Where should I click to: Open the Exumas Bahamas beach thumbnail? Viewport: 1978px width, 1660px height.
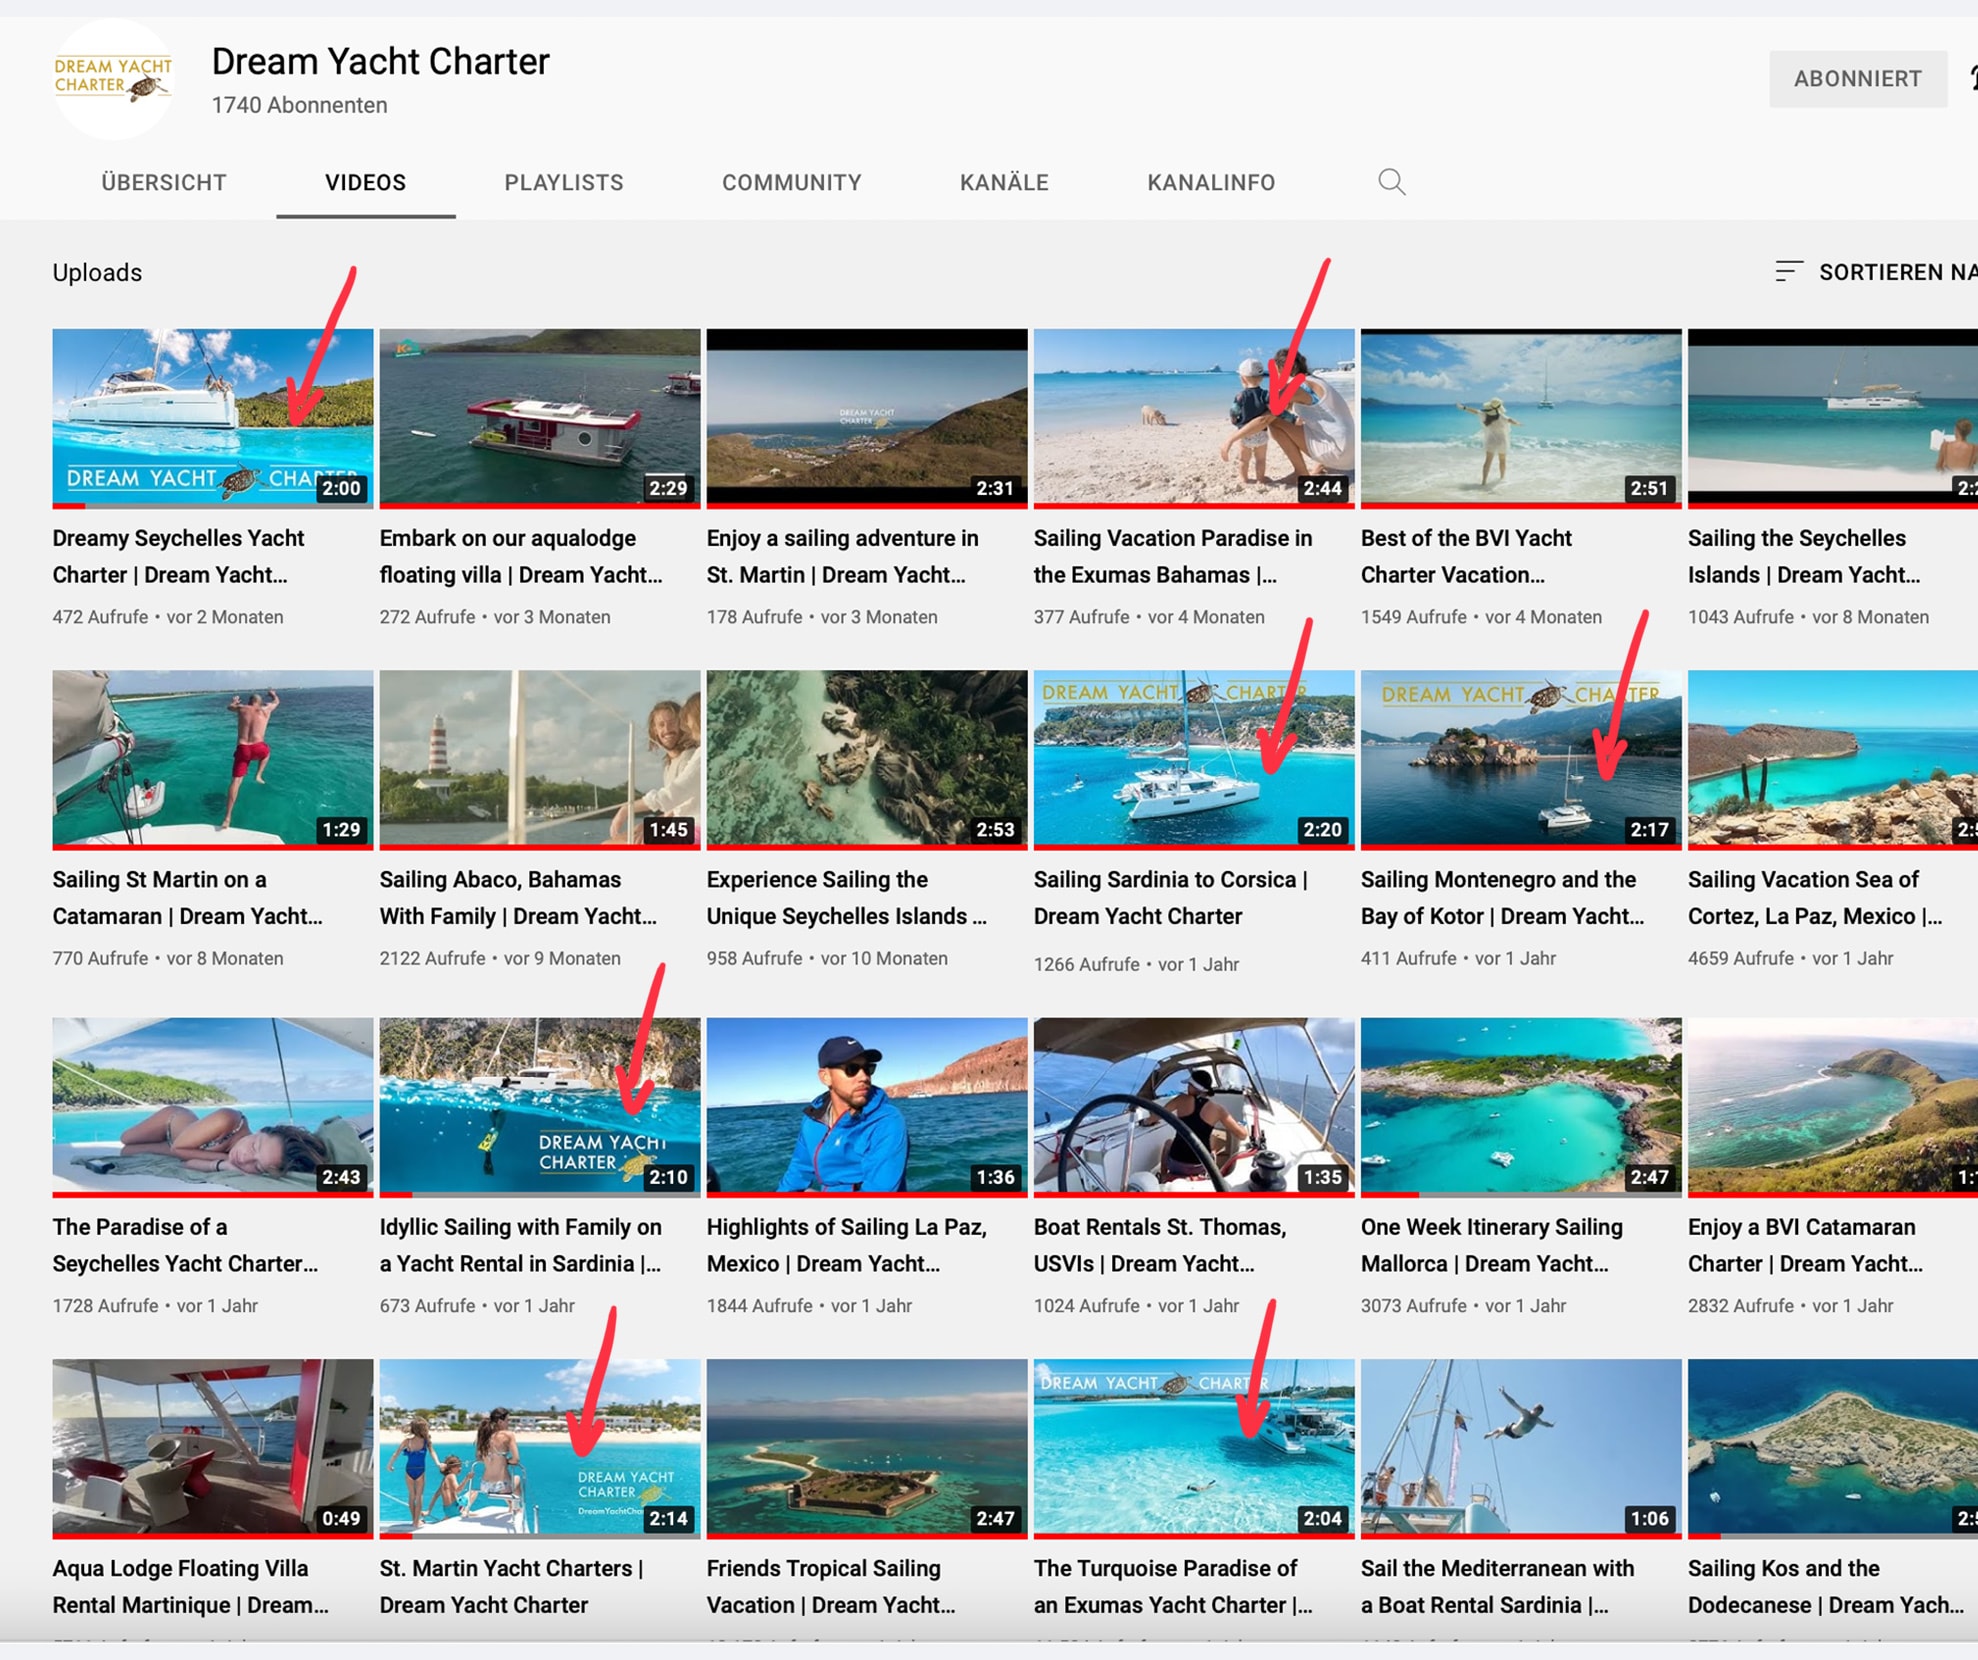1194,418
